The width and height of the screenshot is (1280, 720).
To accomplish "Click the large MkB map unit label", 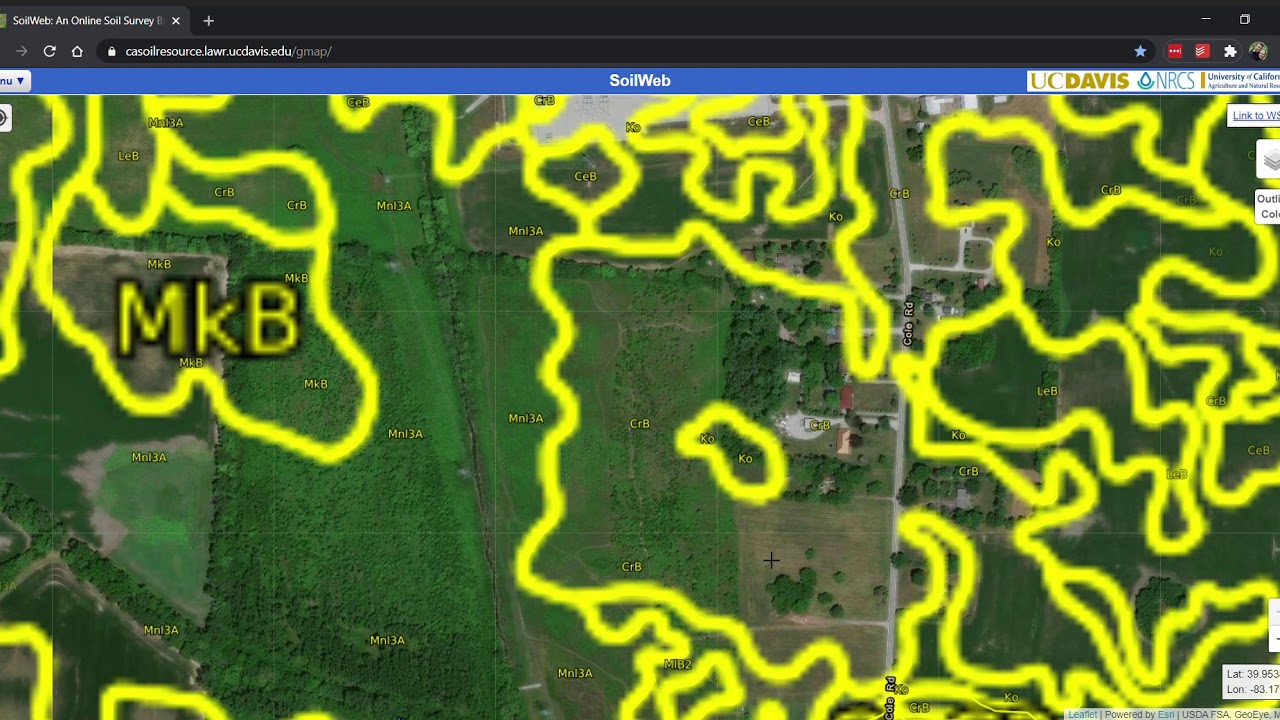I will [x=208, y=320].
